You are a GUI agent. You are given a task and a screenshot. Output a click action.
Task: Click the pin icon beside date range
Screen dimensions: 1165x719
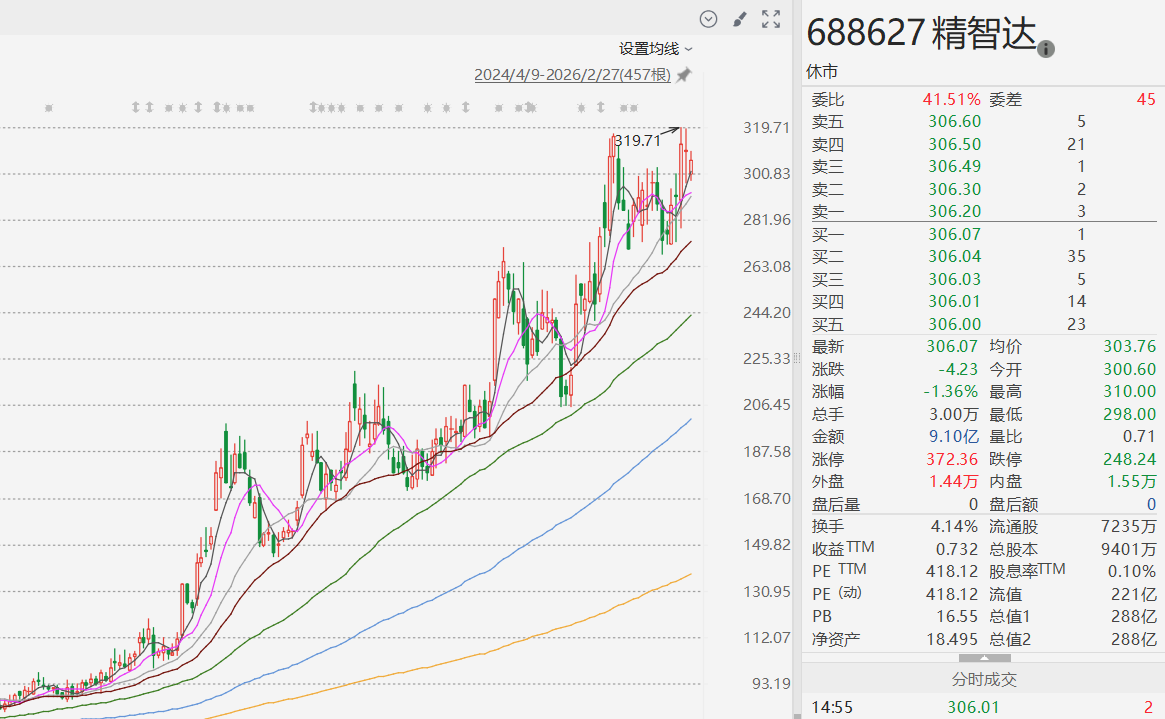coord(684,75)
